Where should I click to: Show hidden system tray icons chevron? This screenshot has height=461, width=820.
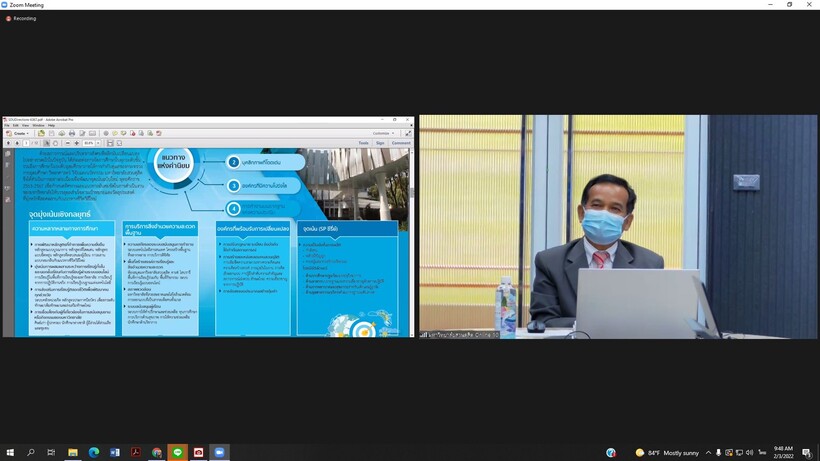708,453
